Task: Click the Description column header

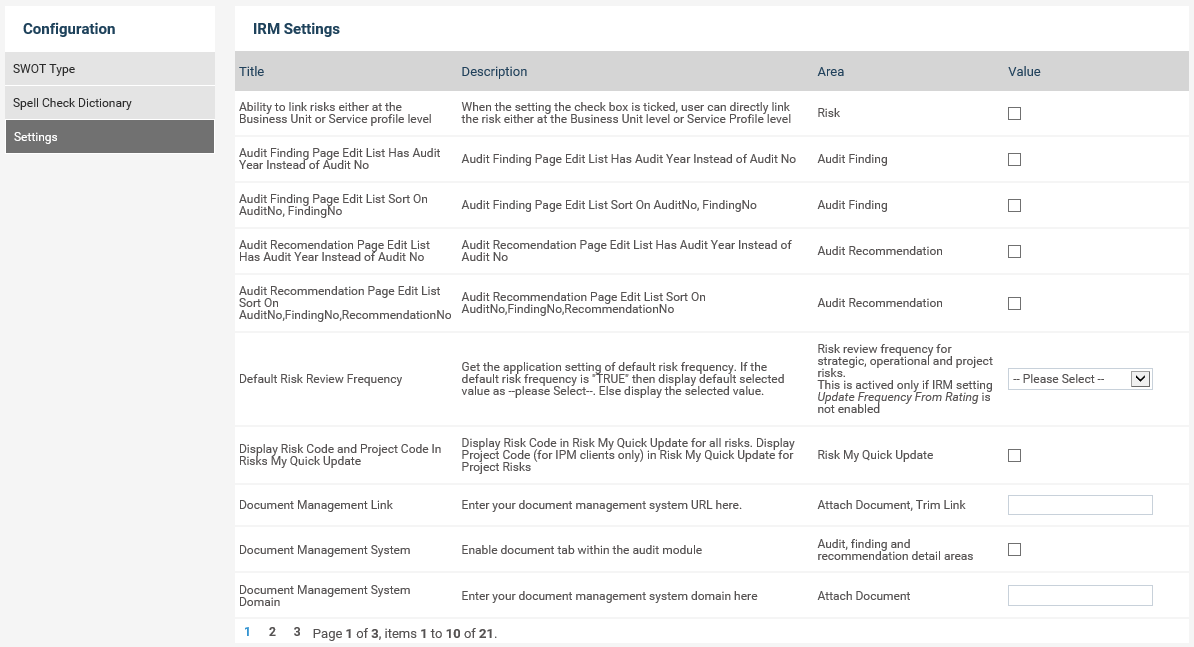Action: (494, 72)
